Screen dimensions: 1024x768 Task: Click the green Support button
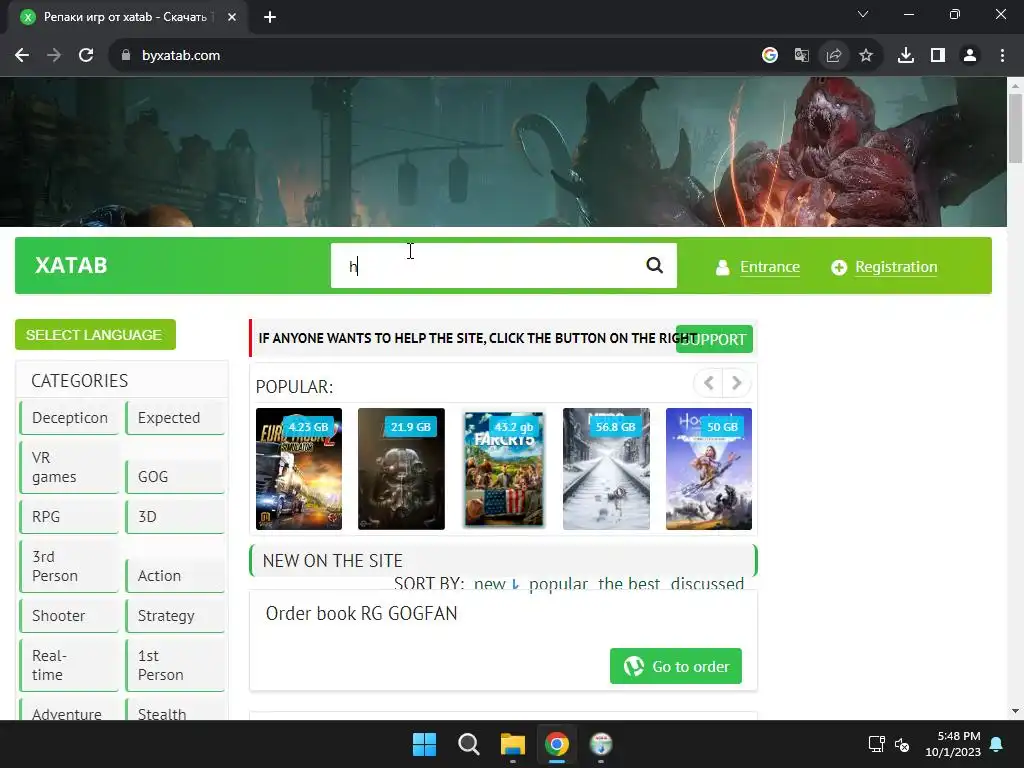[x=714, y=339]
